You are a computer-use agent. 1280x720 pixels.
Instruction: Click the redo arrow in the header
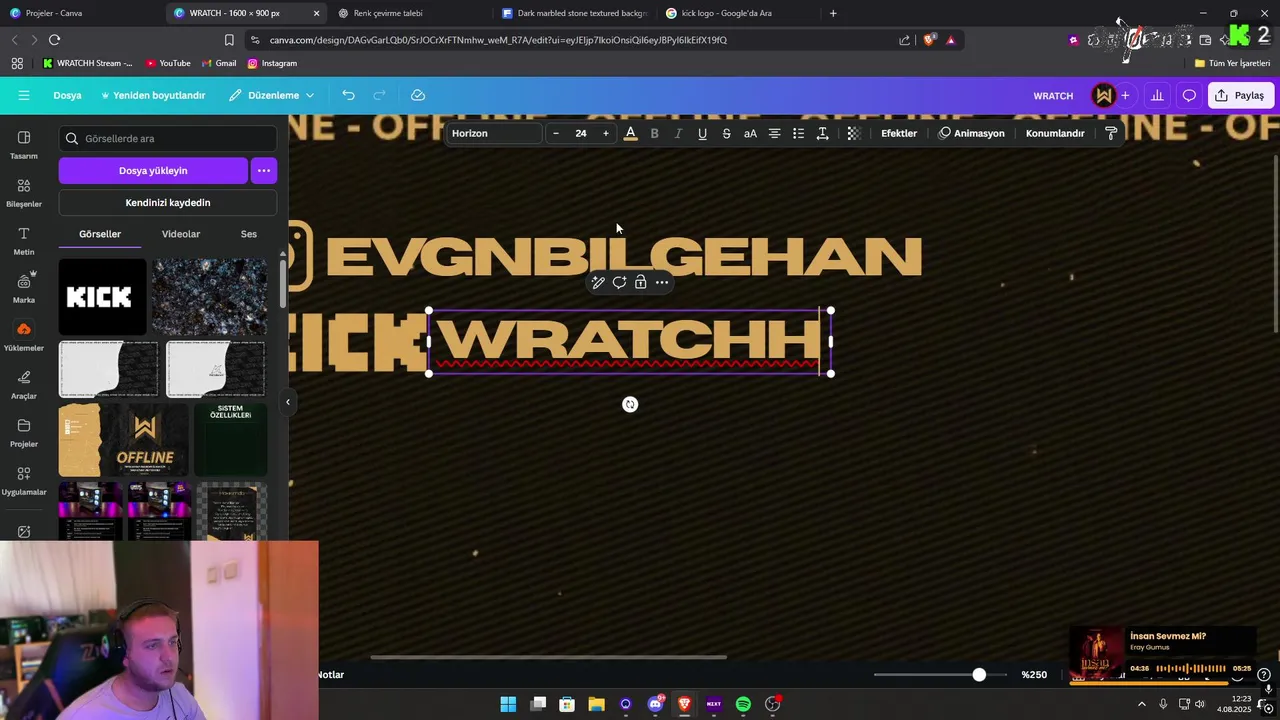pos(379,95)
